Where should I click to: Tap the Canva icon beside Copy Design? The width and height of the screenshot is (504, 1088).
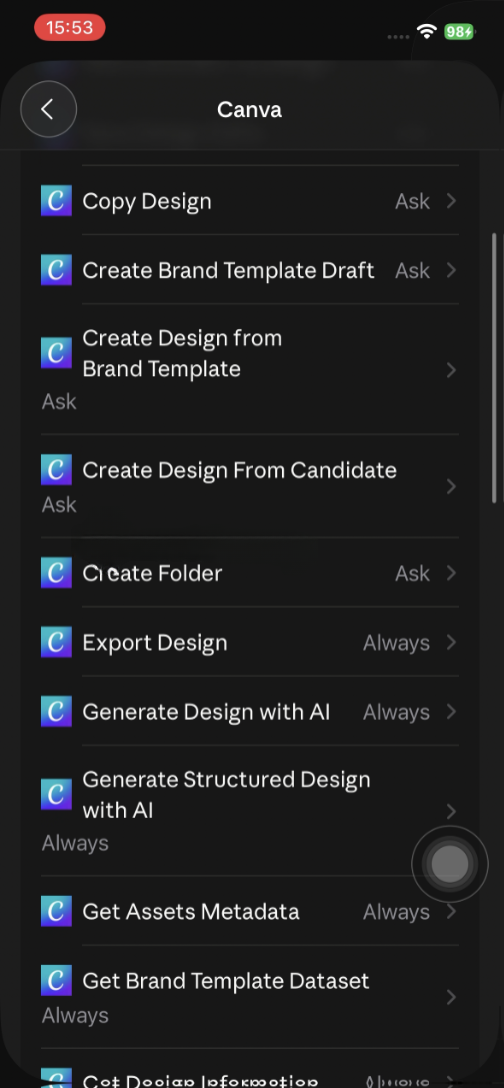[x=56, y=201]
